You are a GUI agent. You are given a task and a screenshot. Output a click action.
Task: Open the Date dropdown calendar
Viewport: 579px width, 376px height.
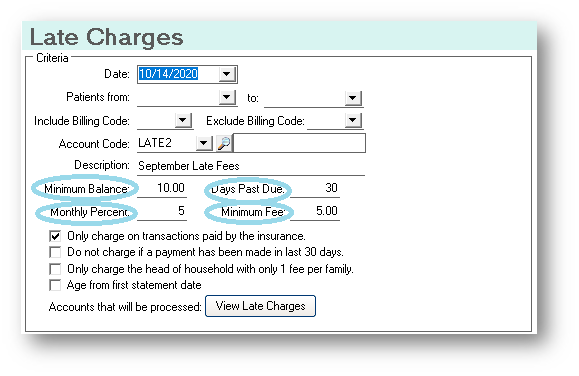click(227, 74)
